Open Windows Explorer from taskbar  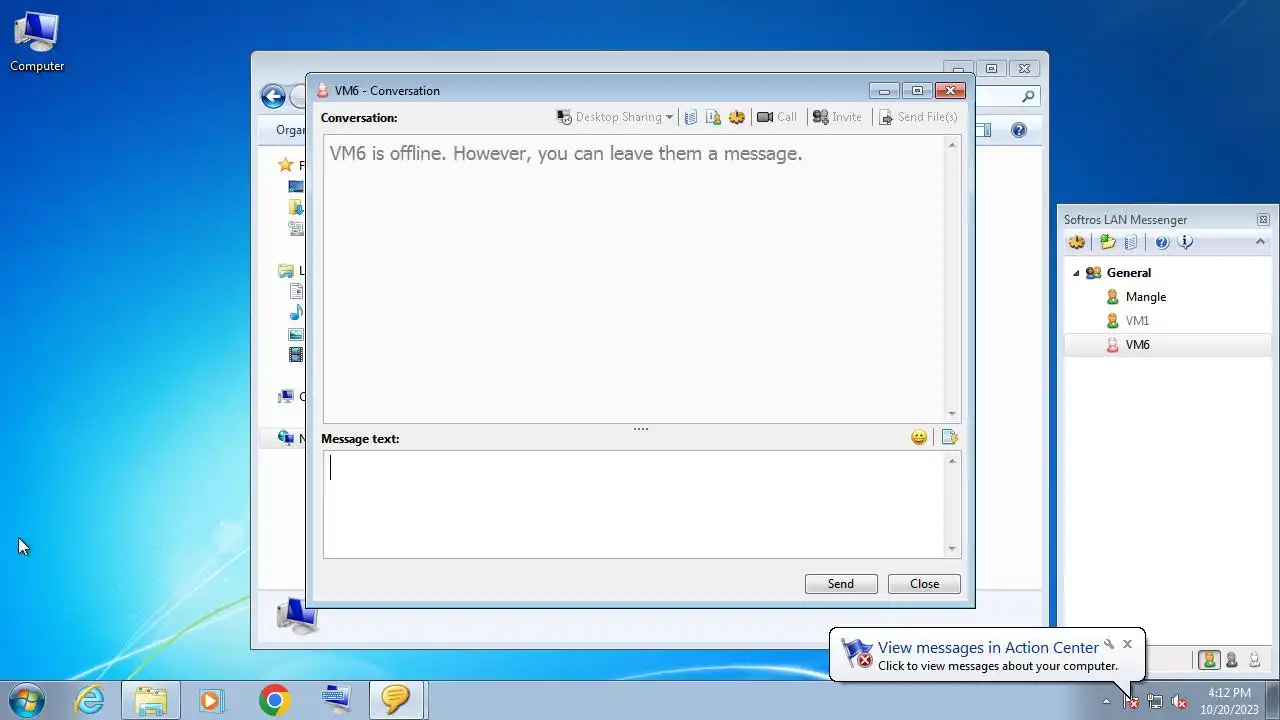[x=151, y=700]
